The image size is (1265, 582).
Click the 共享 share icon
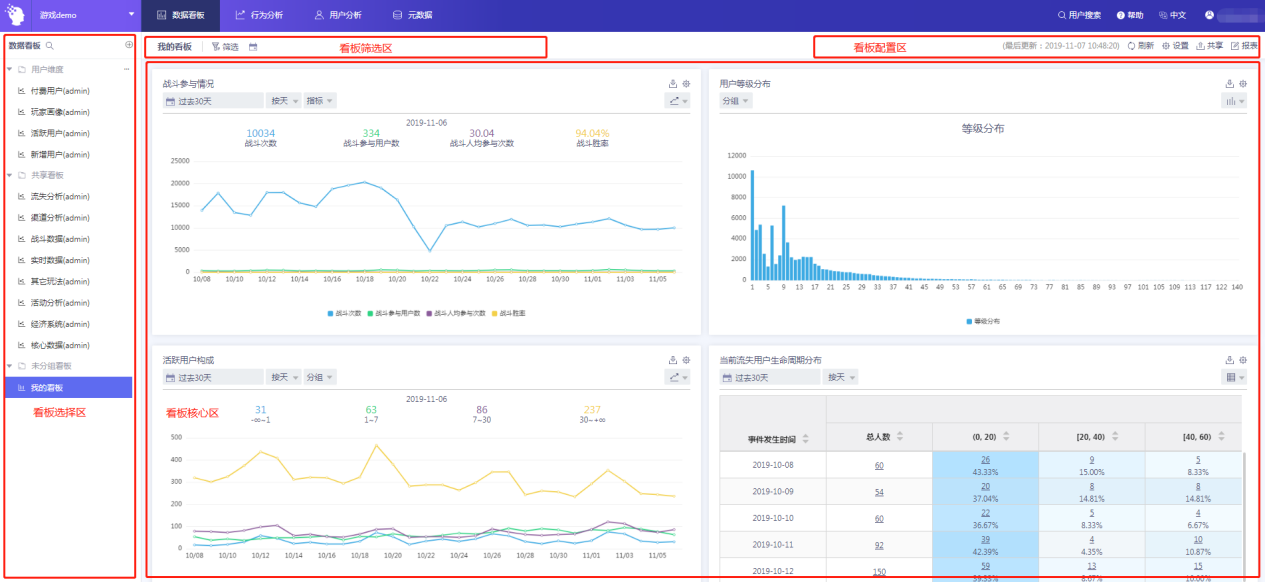coord(1200,46)
